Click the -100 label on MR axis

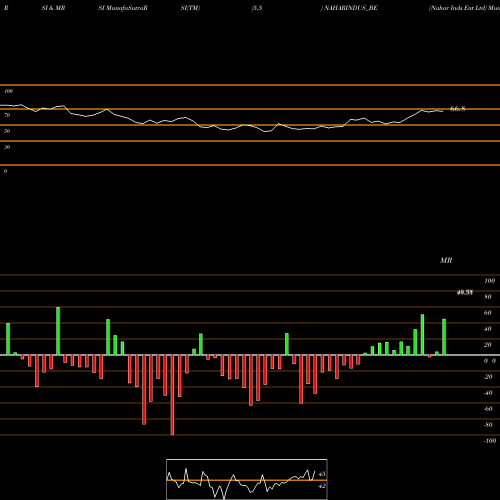[489, 441]
